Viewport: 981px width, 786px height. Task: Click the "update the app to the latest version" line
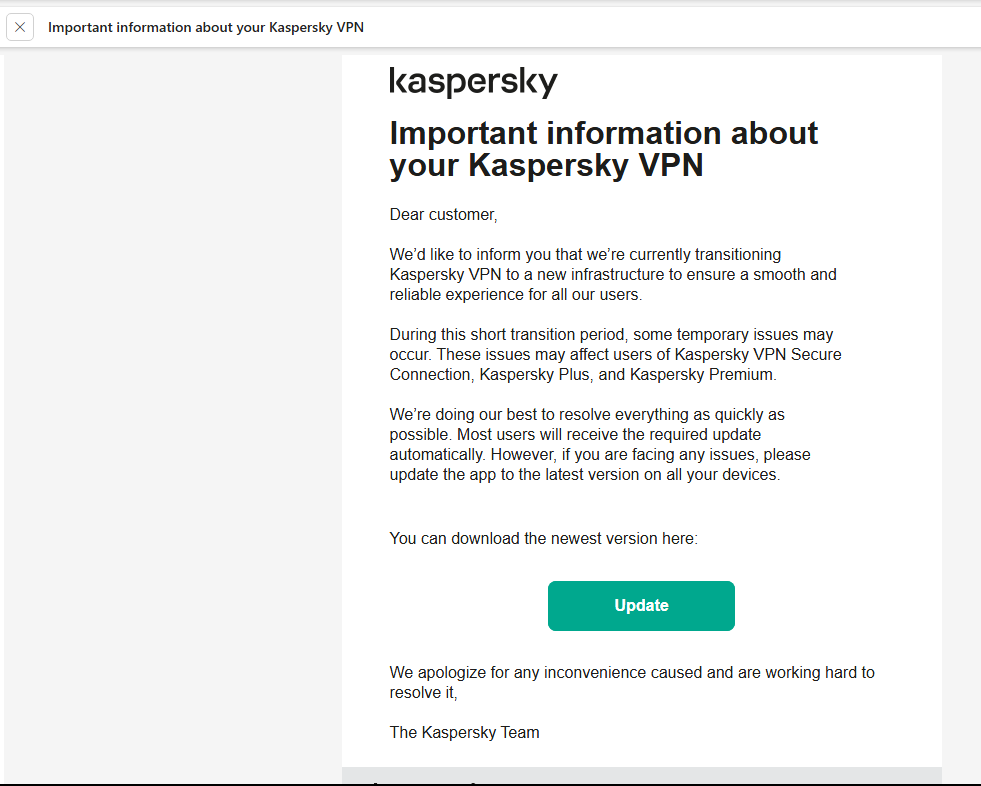(x=584, y=474)
